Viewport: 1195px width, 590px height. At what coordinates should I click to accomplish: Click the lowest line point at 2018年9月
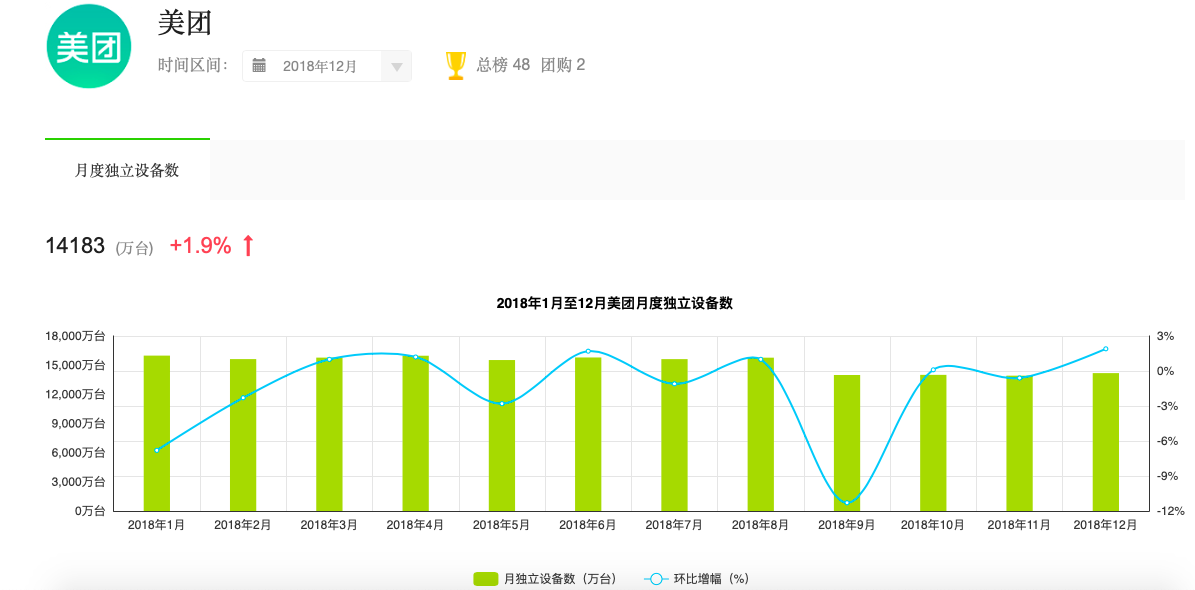click(847, 502)
